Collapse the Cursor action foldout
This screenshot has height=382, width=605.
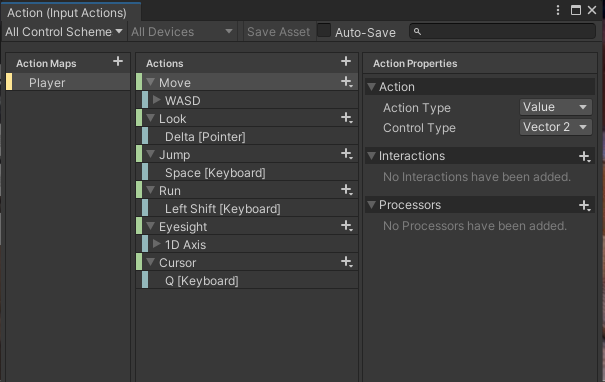[150, 262]
